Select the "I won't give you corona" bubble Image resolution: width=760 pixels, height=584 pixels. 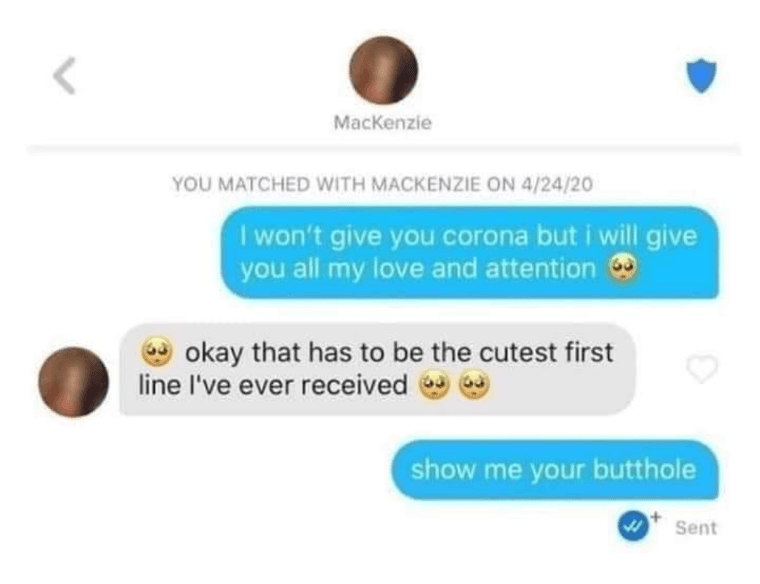pos(469,253)
